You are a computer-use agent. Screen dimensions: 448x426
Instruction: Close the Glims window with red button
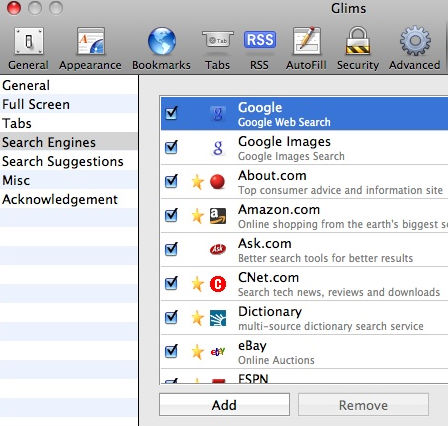tap(14, 8)
